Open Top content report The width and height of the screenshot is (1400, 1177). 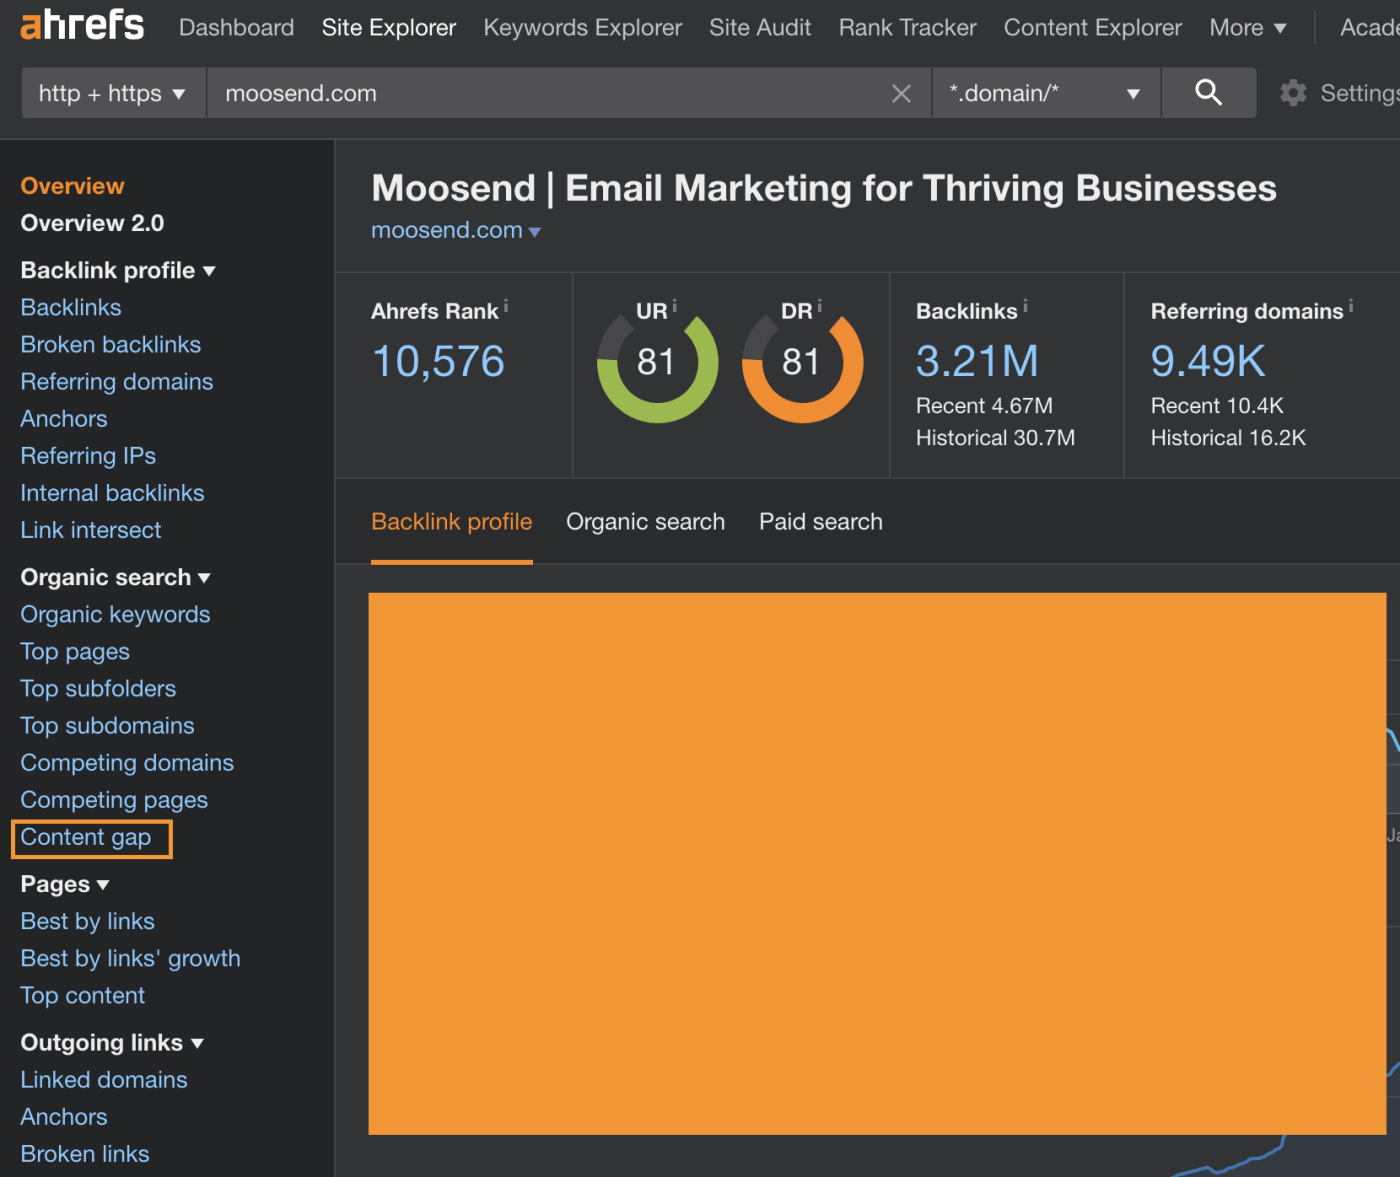pyautogui.click(x=83, y=995)
